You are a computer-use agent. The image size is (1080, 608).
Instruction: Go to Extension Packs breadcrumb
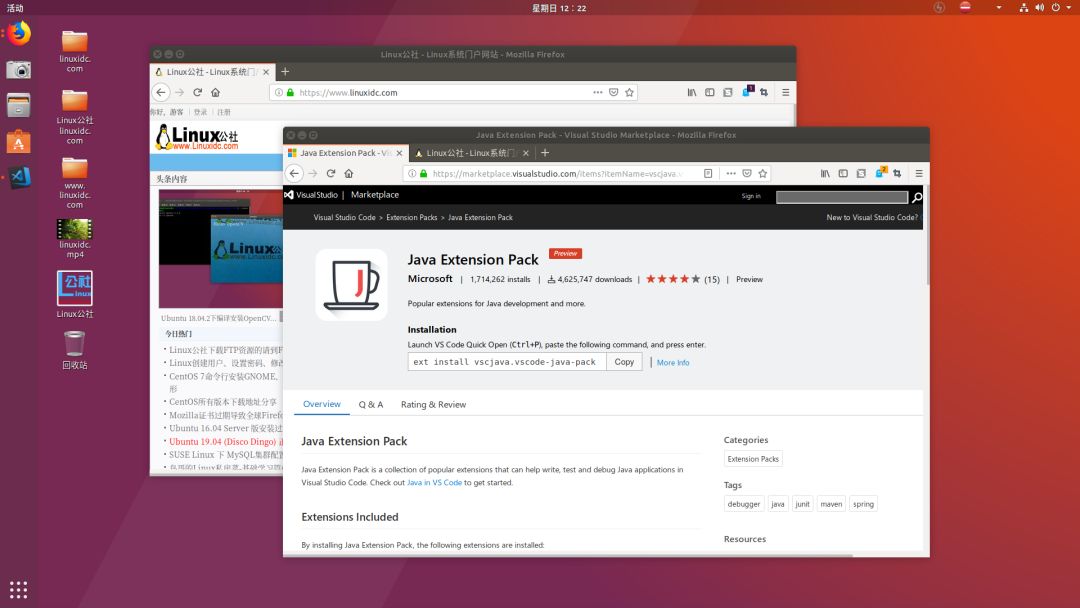pyautogui.click(x=411, y=217)
